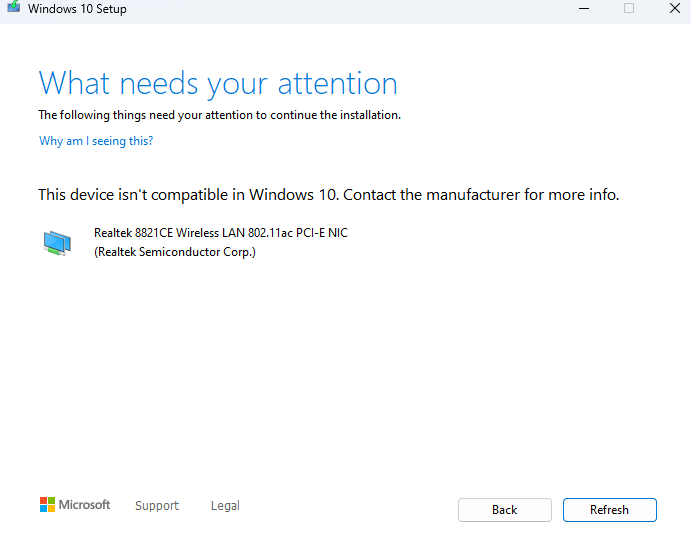Close the Windows 10 Setup window
691x537 pixels.
click(x=675, y=8)
